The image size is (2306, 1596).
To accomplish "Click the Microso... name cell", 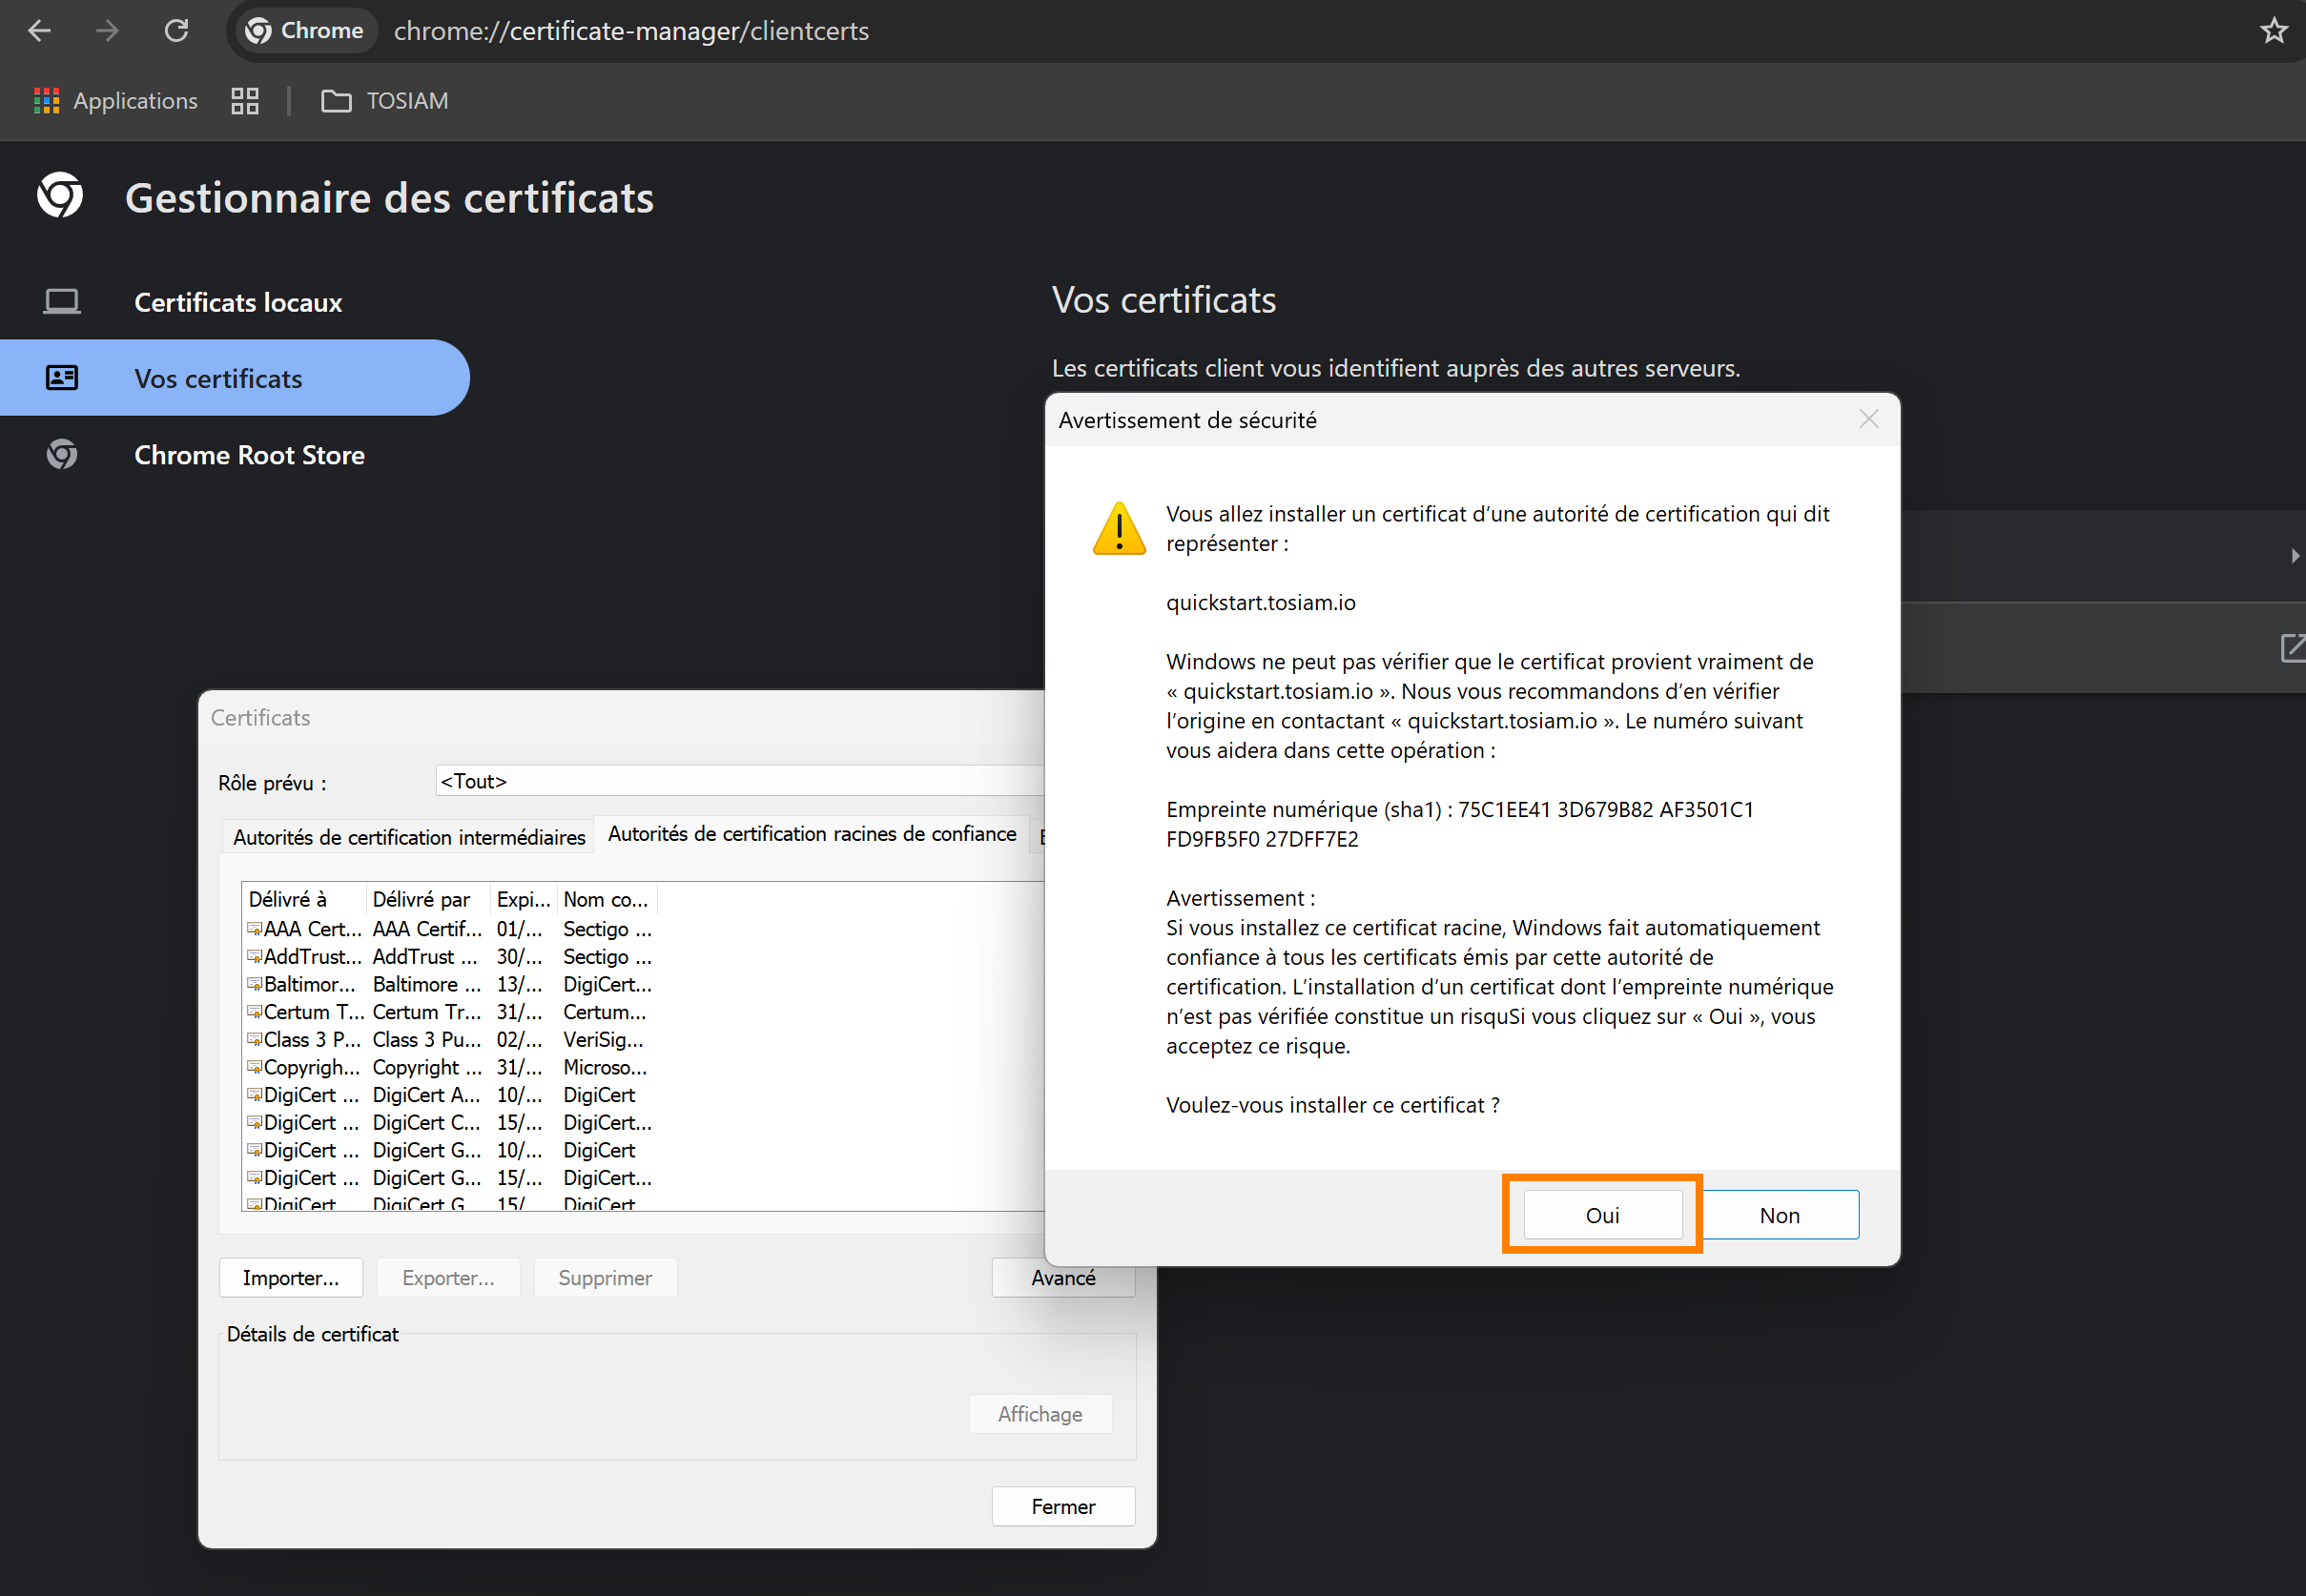I will coord(605,1067).
